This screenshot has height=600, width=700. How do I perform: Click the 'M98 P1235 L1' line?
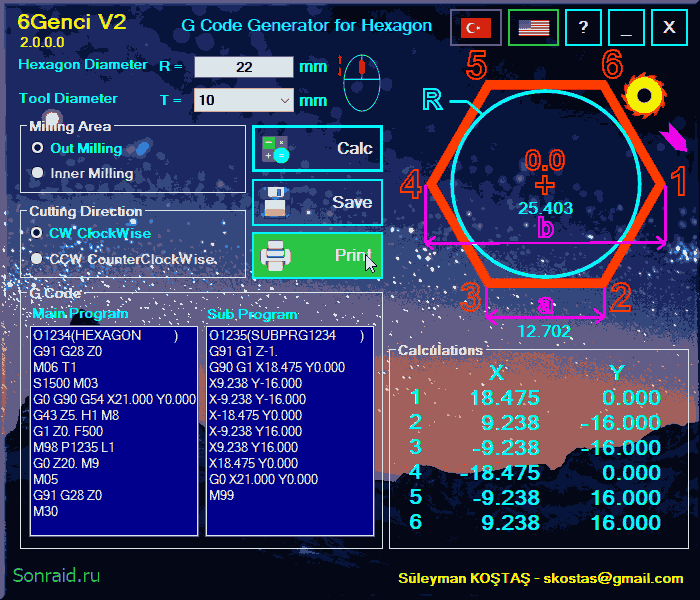pyautogui.click(x=74, y=447)
